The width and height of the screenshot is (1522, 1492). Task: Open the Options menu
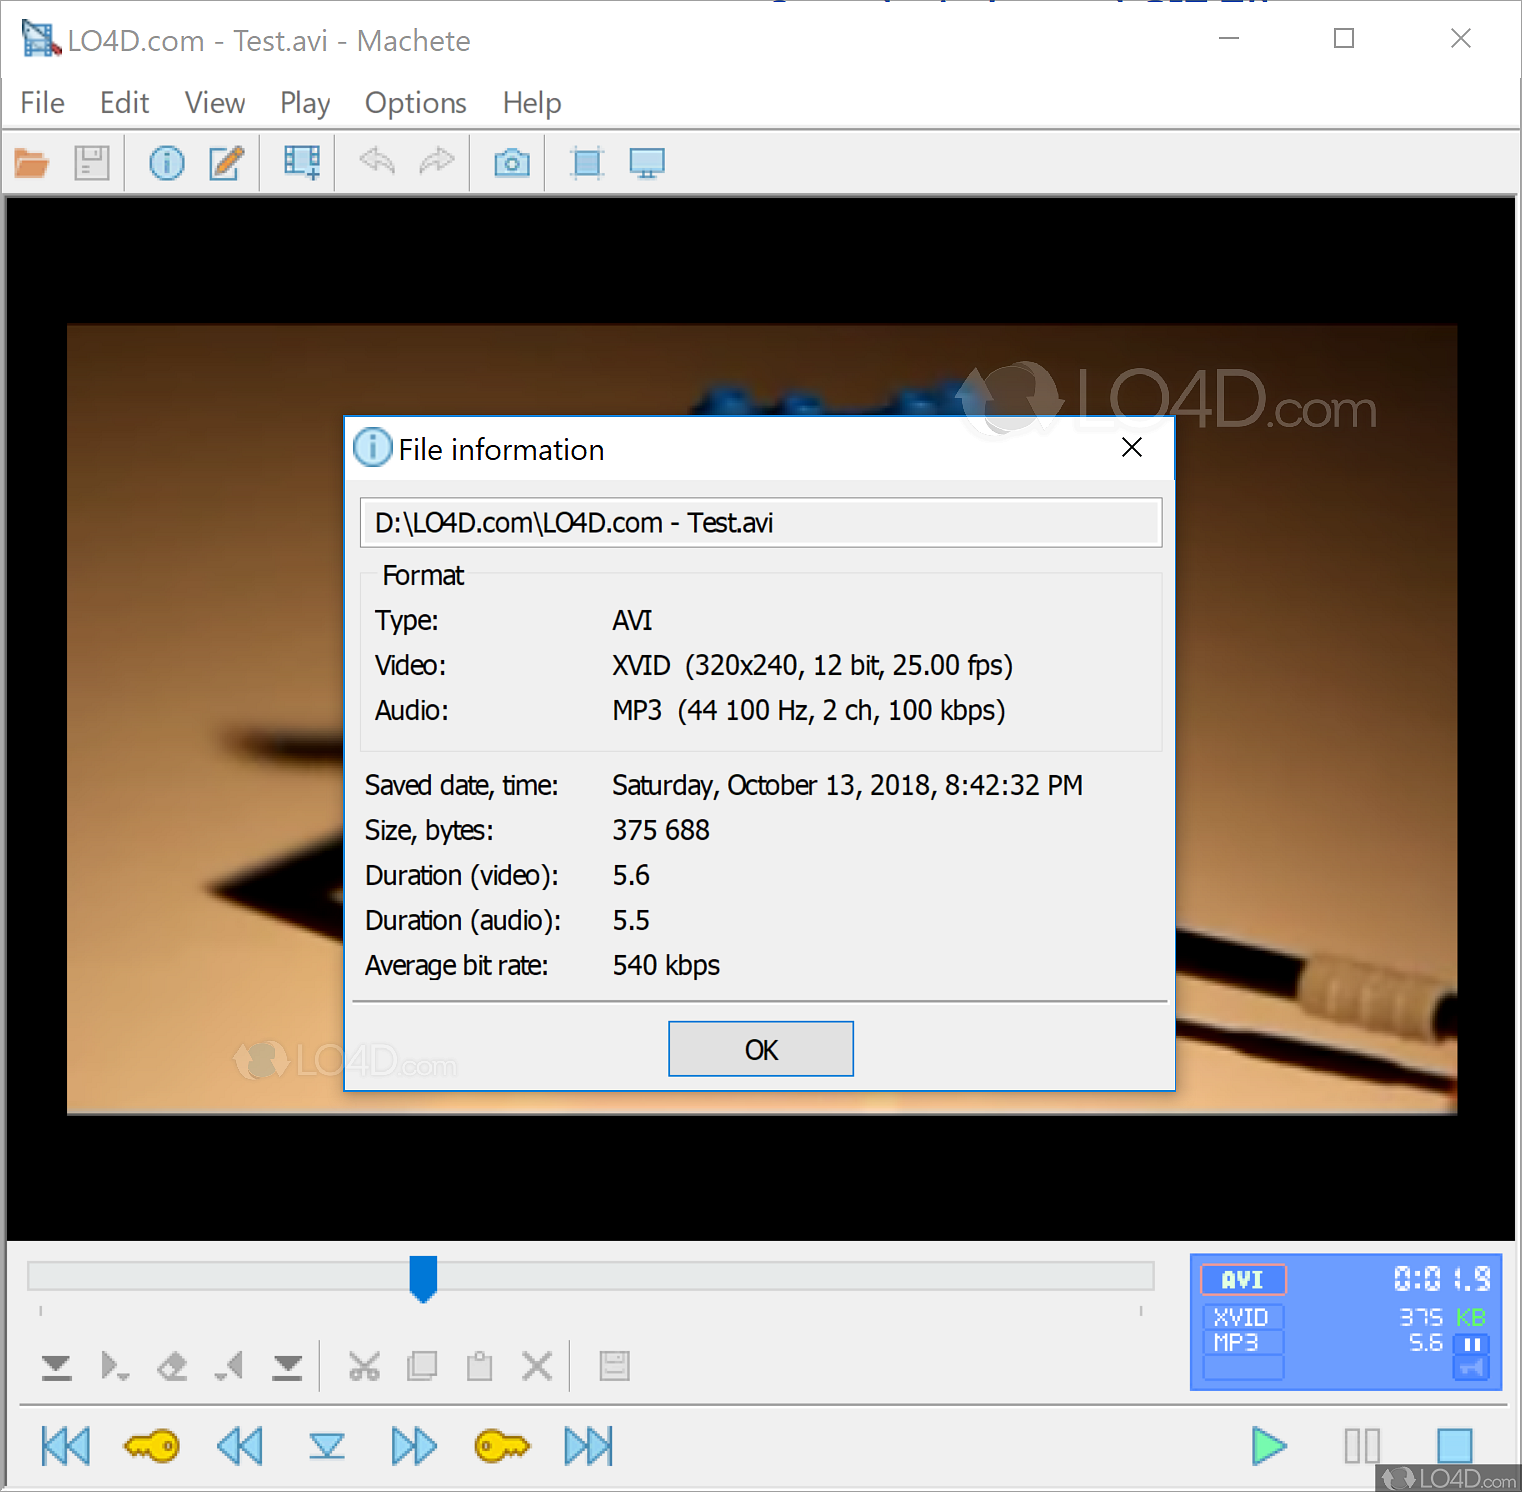click(x=415, y=102)
